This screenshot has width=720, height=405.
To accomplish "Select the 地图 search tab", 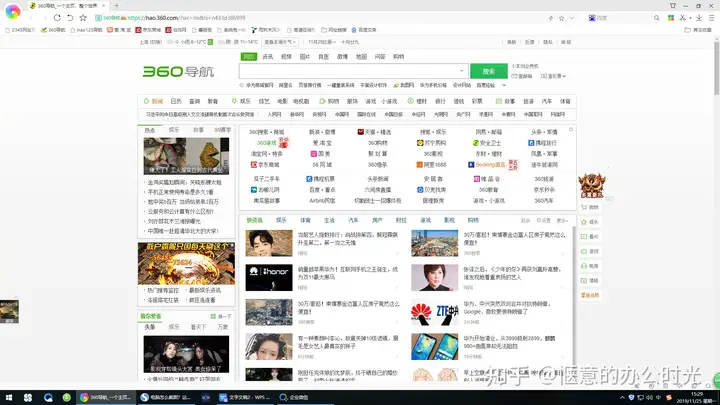I will [x=361, y=56].
